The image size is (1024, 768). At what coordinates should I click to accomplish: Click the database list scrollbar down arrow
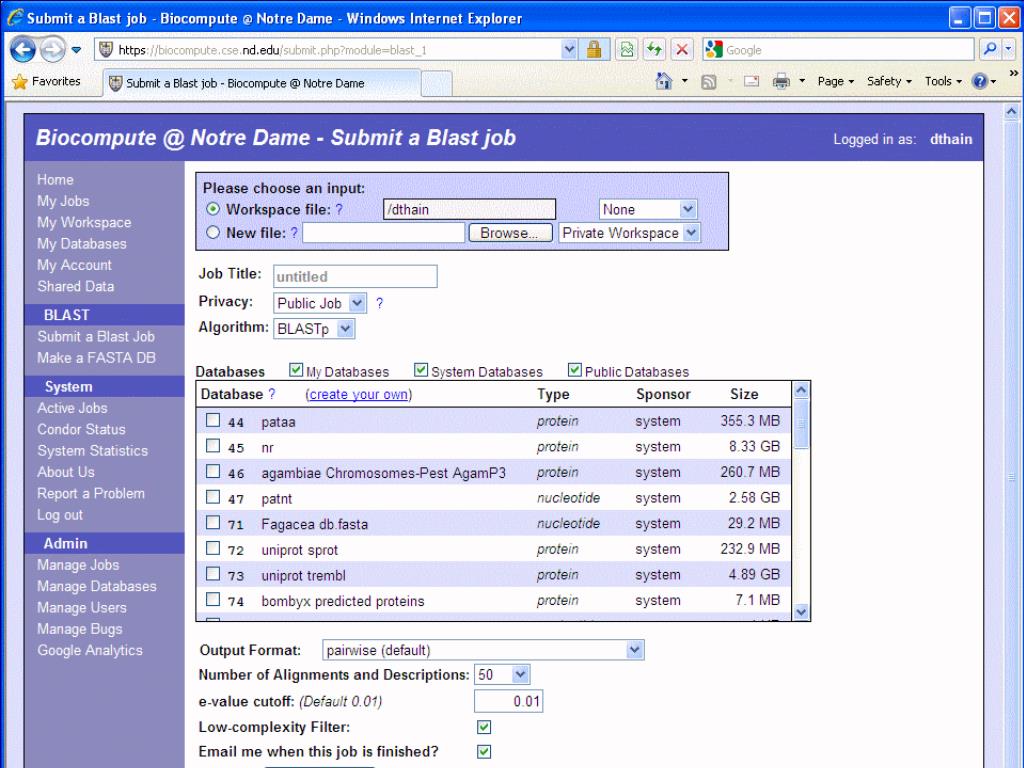801,611
